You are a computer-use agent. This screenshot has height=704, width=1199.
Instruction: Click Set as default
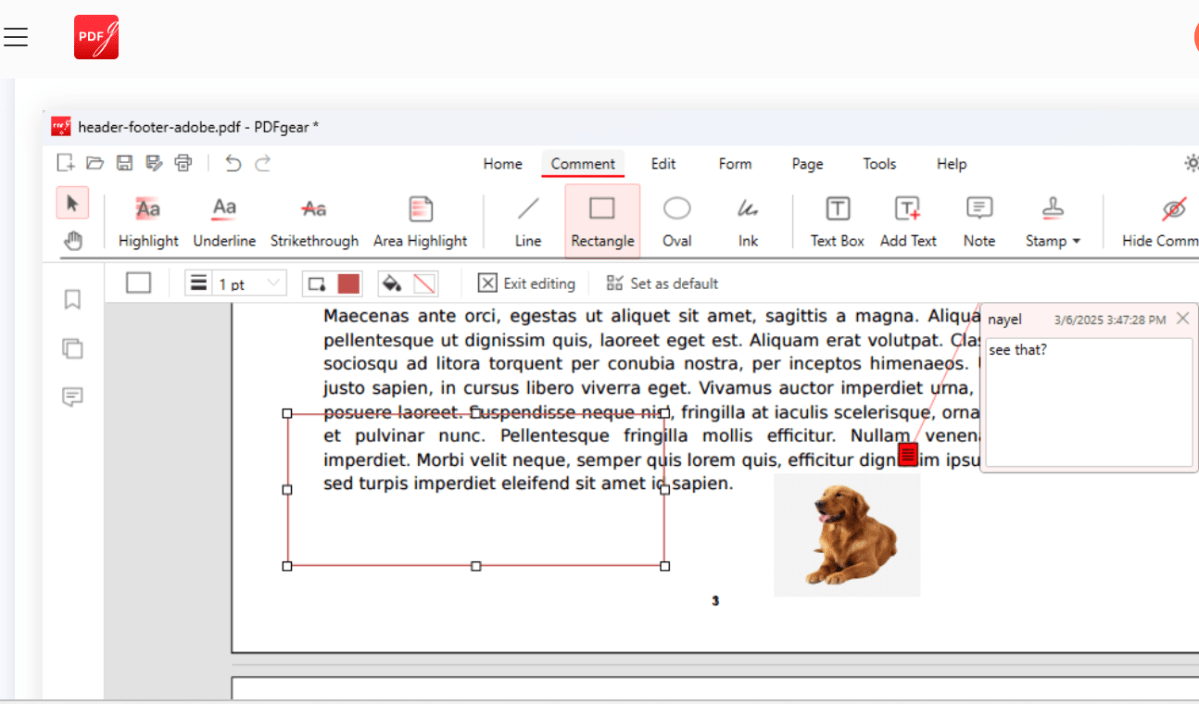[662, 284]
